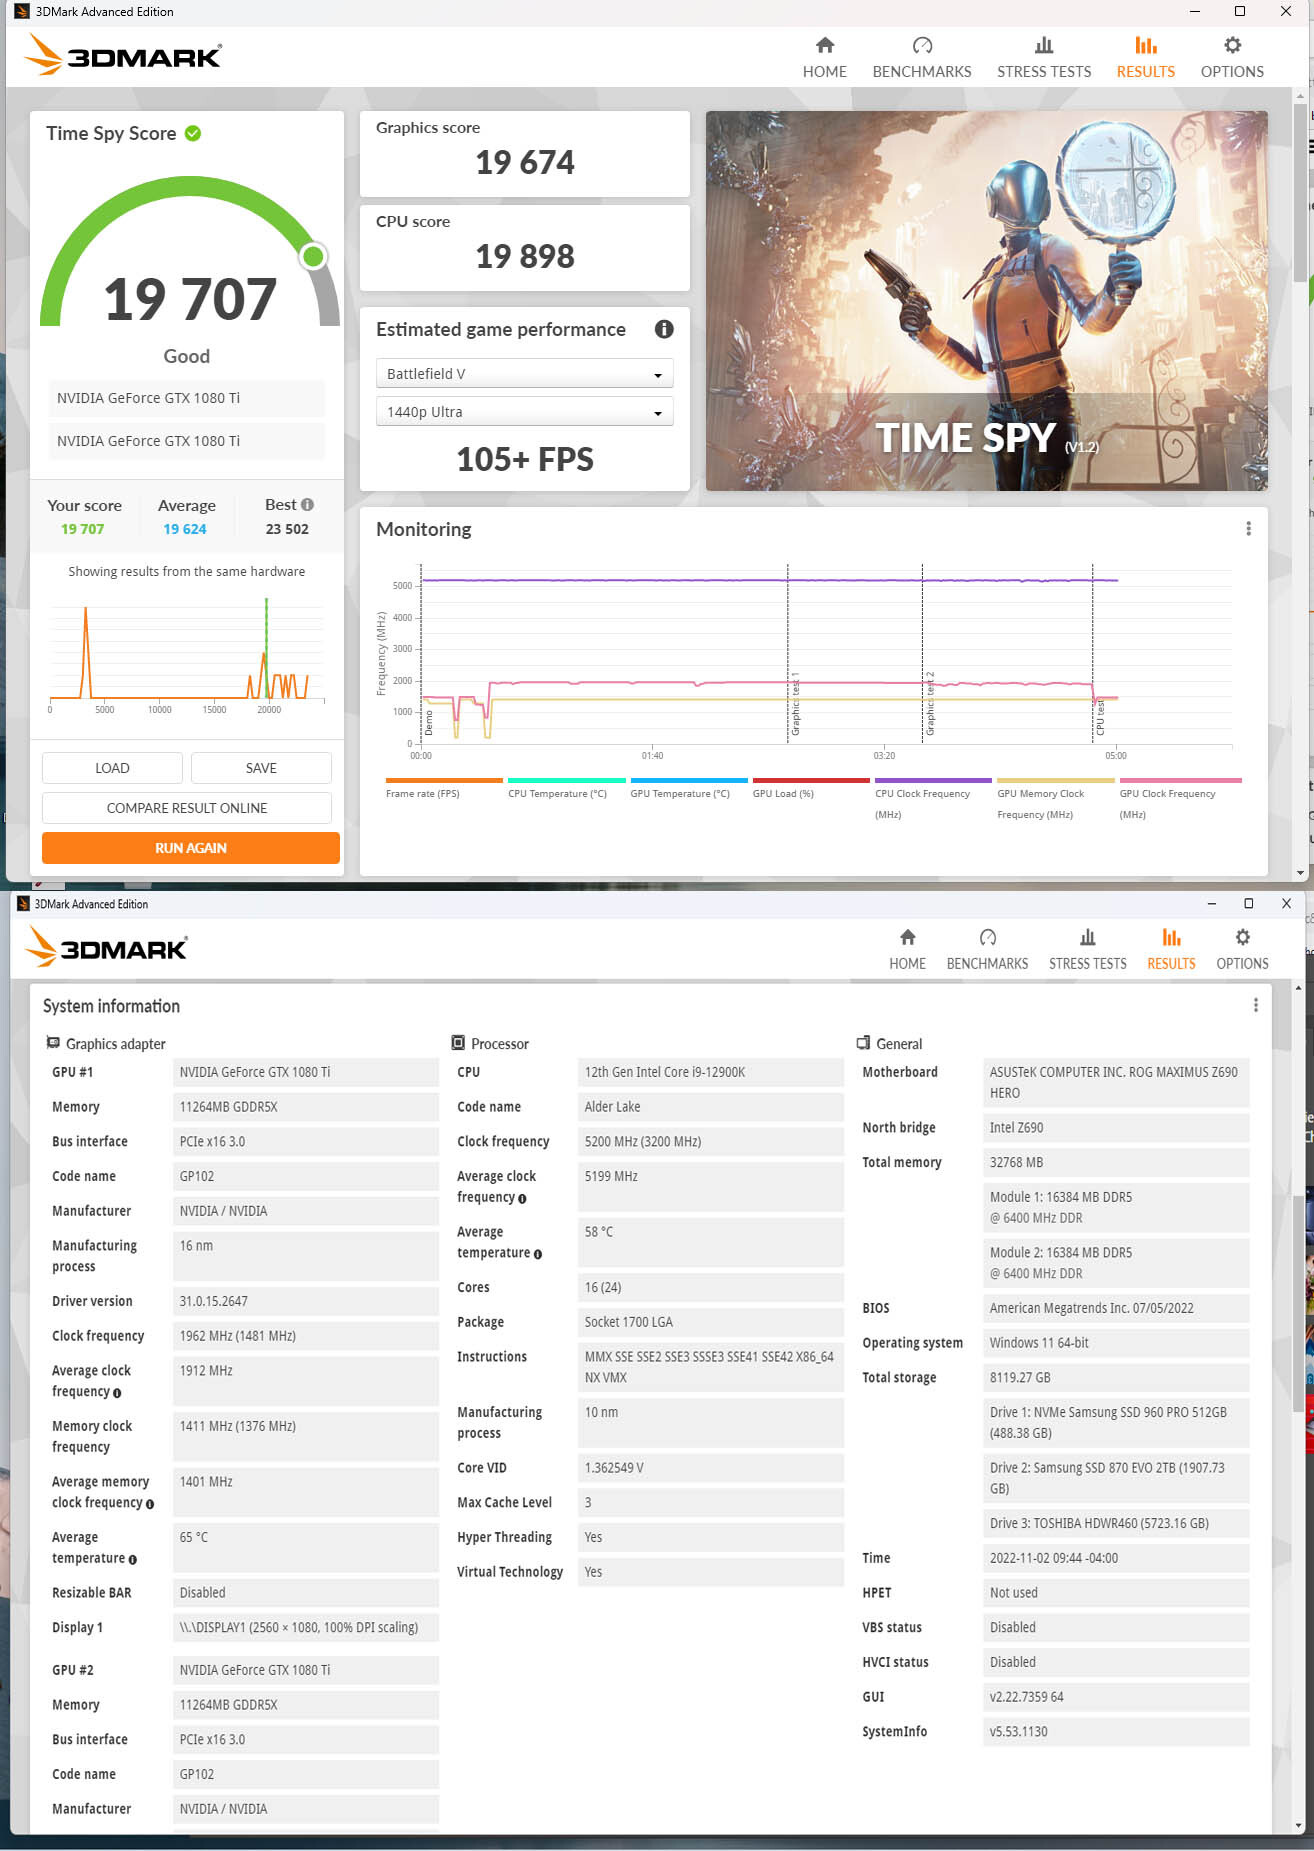Viewport: 1314px width, 1851px height.
Task: Click the Graphics adapter section icon
Action: click(53, 1043)
